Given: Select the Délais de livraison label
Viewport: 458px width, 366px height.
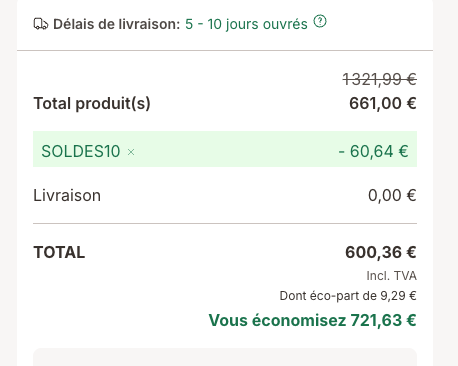Looking at the screenshot, I should pyautogui.click(x=117, y=24).
